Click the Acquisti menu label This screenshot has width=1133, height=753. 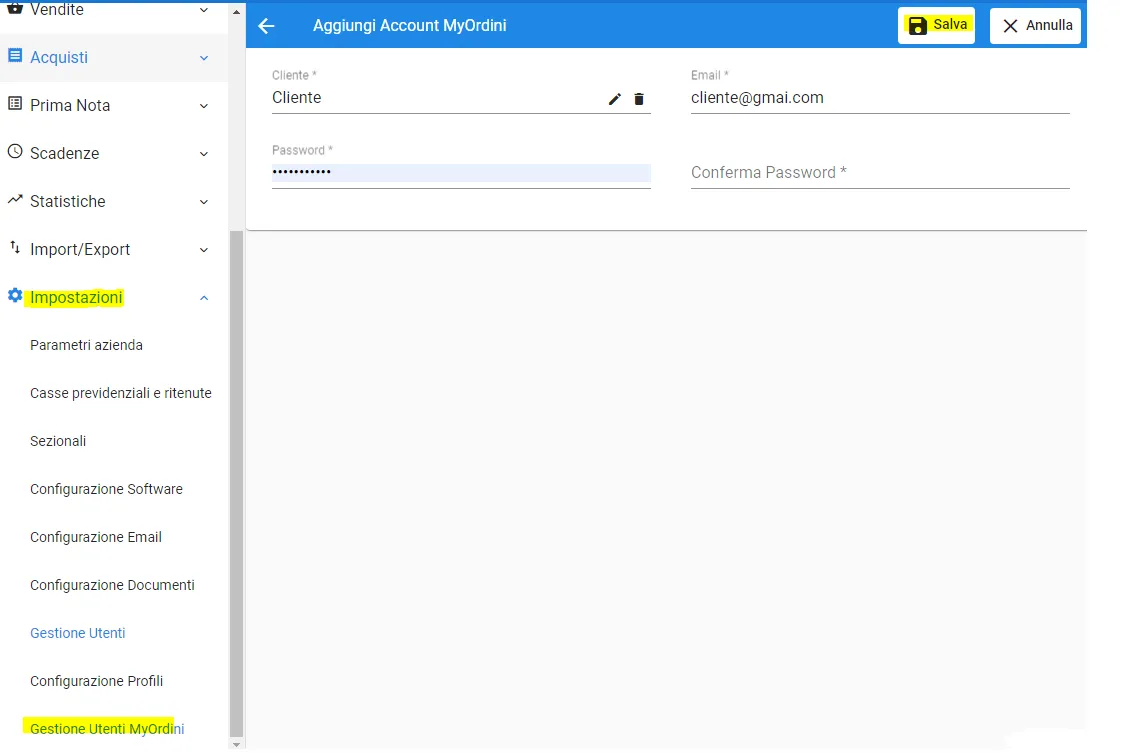coord(59,57)
